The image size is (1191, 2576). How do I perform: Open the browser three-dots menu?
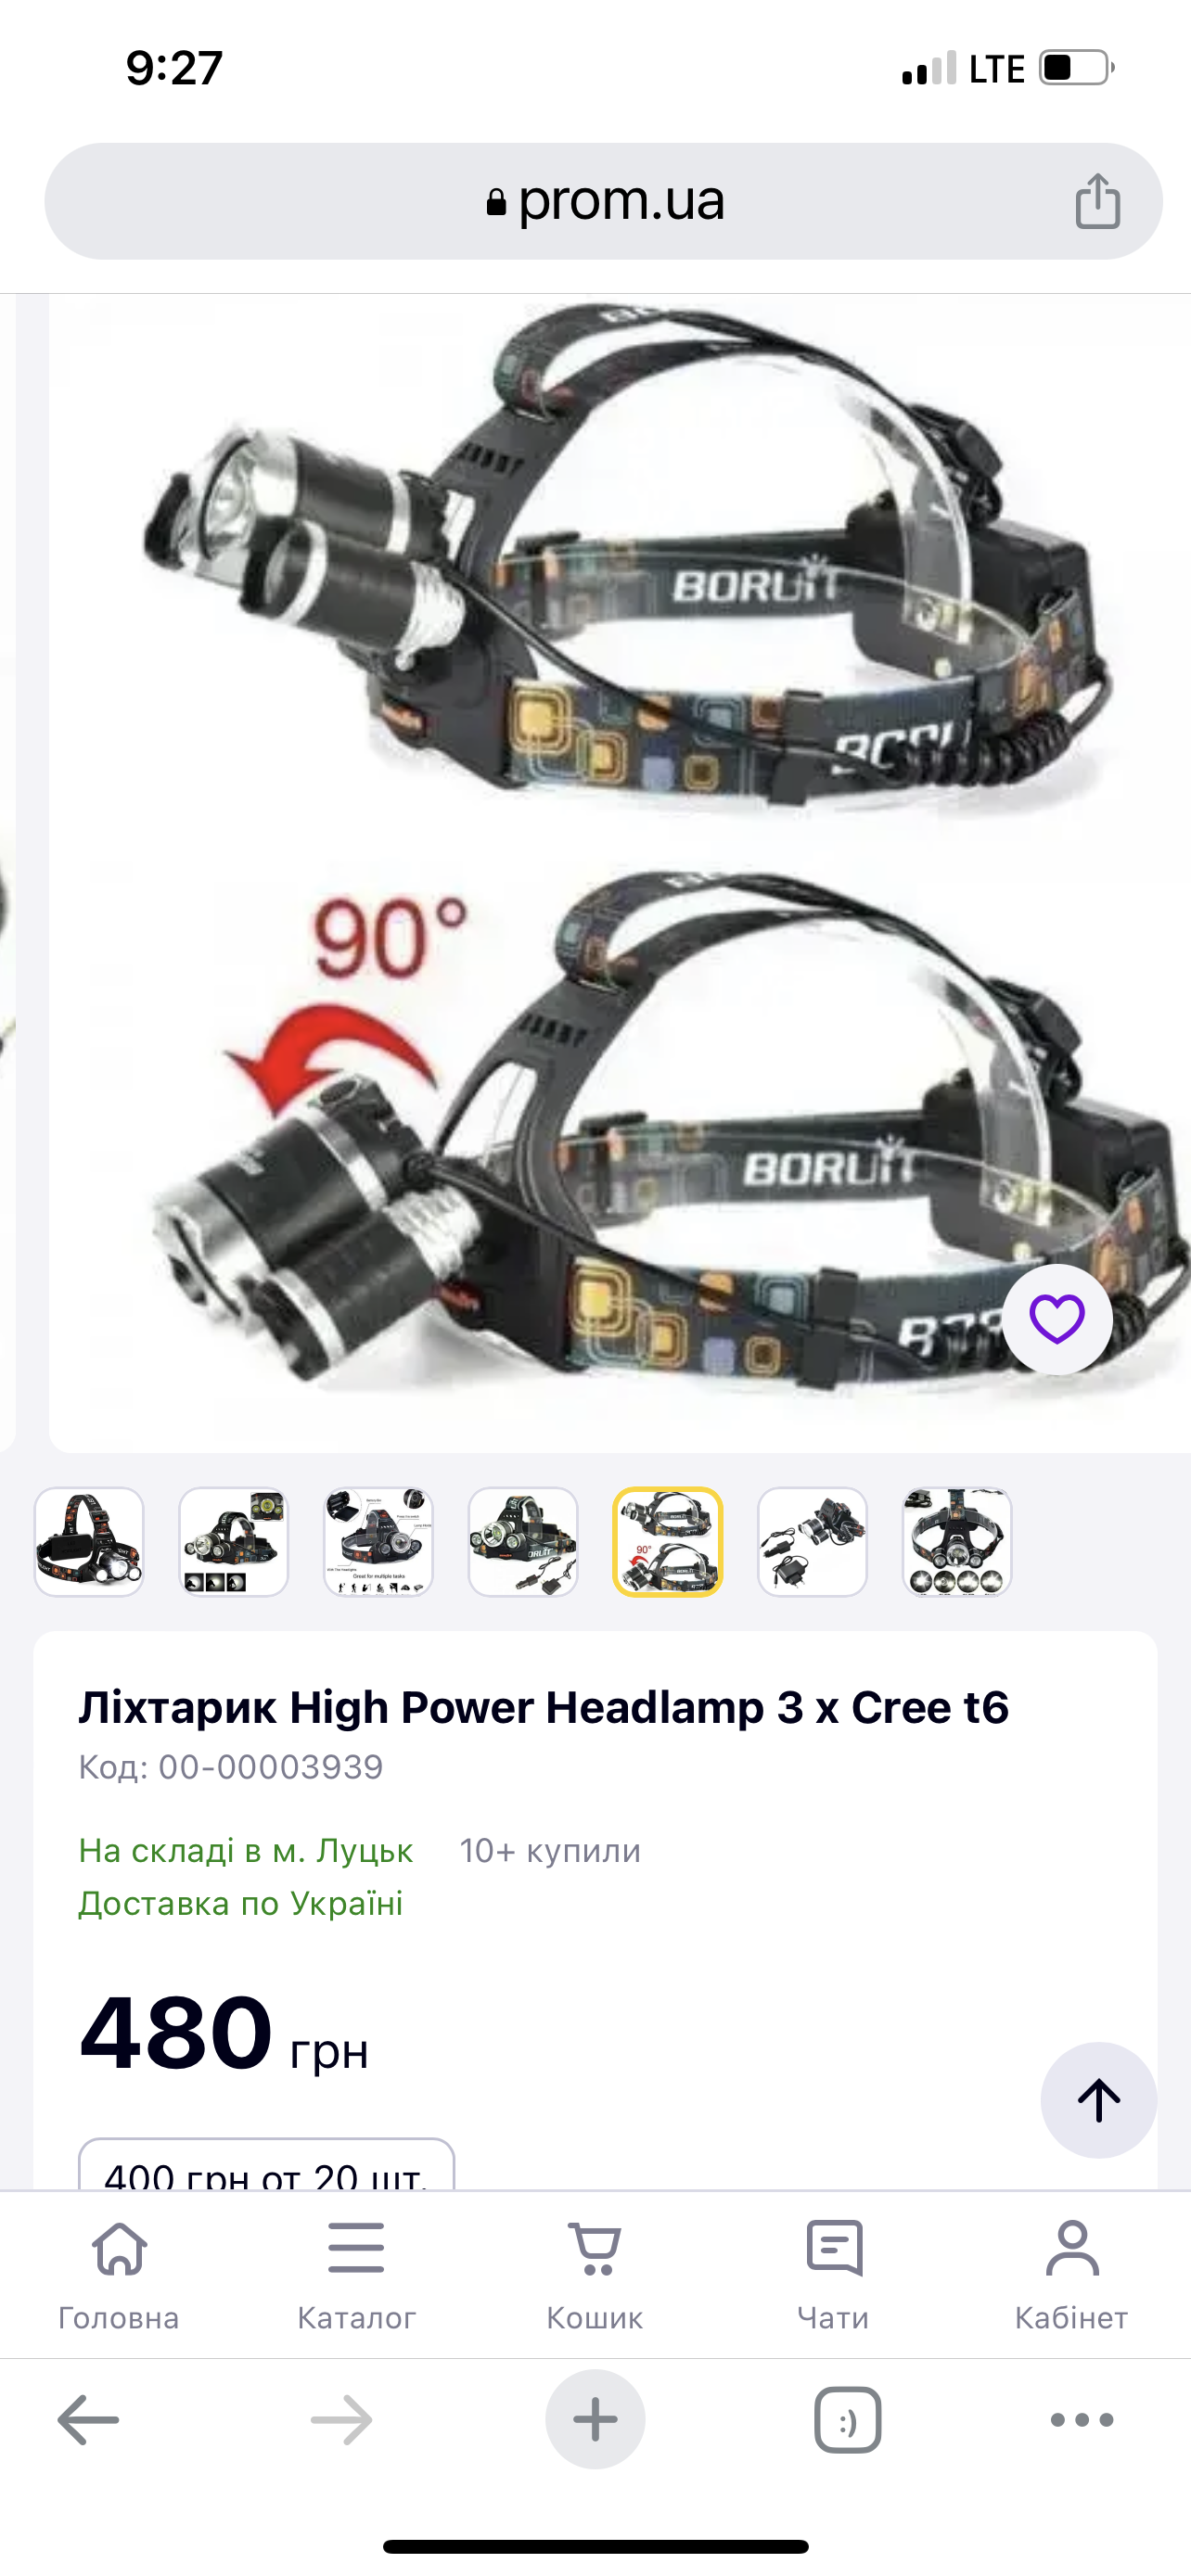pyautogui.click(x=1082, y=2420)
